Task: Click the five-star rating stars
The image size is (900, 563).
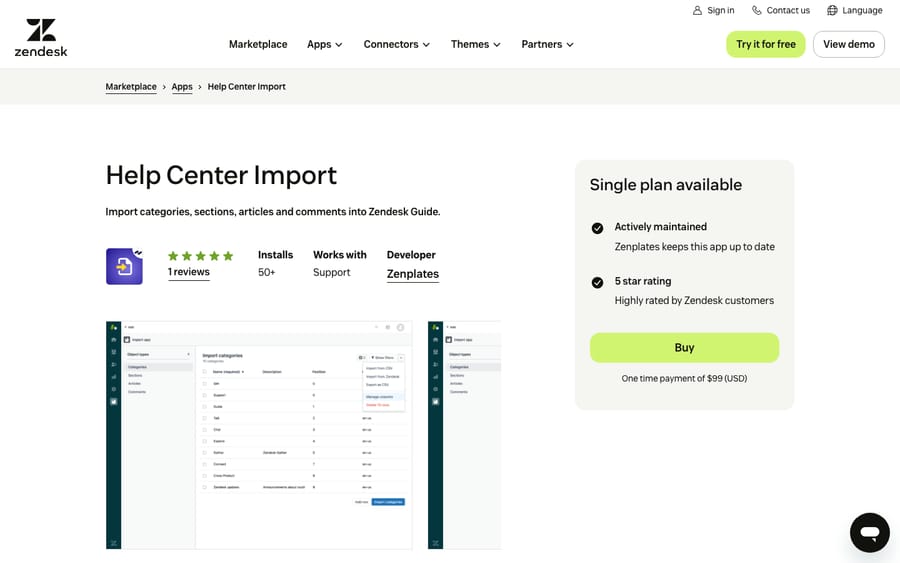Action: pos(200,256)
